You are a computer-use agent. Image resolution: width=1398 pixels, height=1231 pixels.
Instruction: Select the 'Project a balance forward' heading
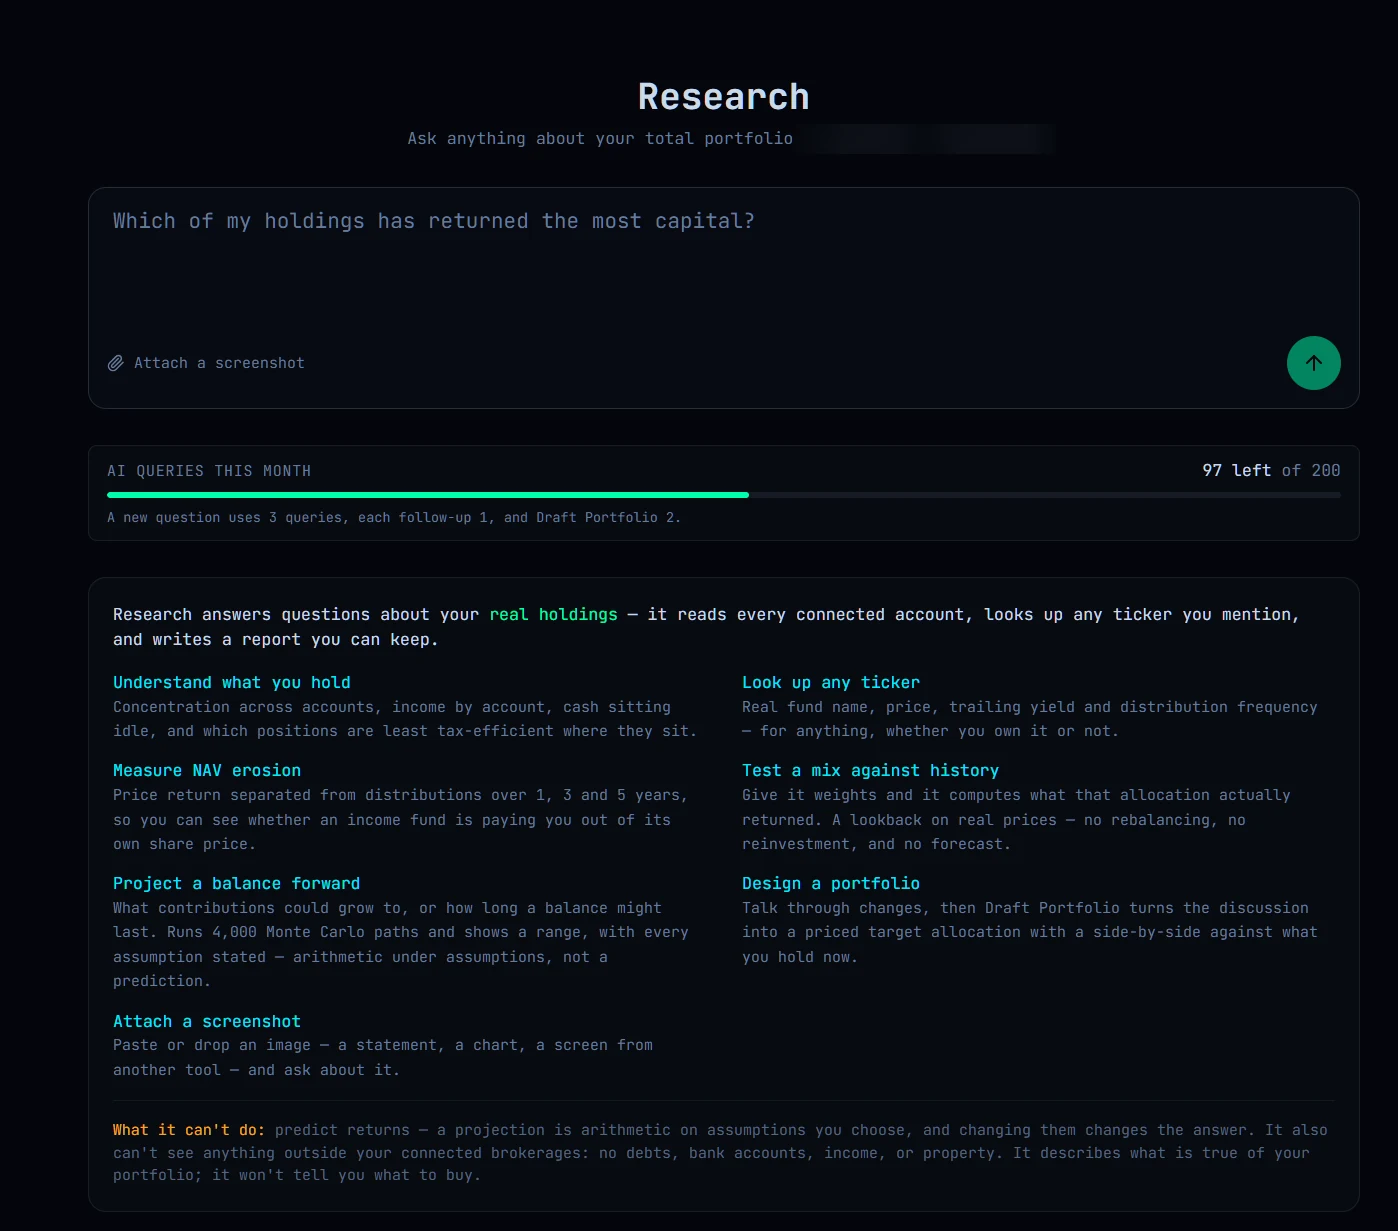(x=236, y=883)
